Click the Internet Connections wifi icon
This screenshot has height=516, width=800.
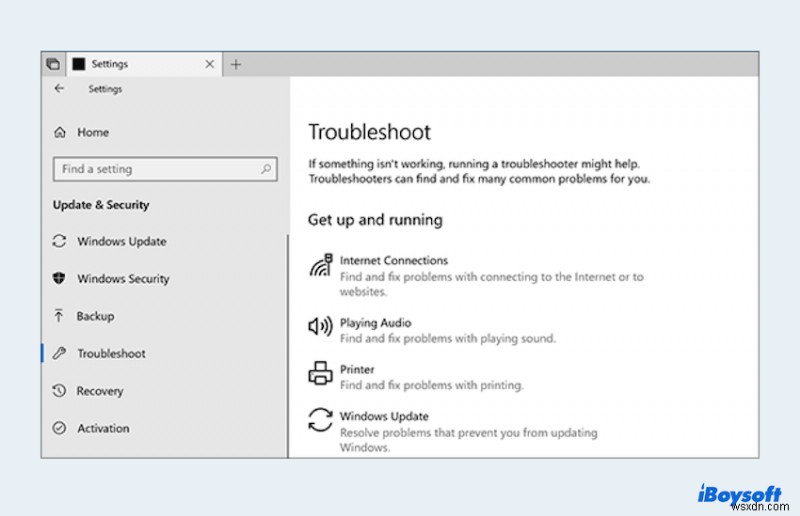320,265
